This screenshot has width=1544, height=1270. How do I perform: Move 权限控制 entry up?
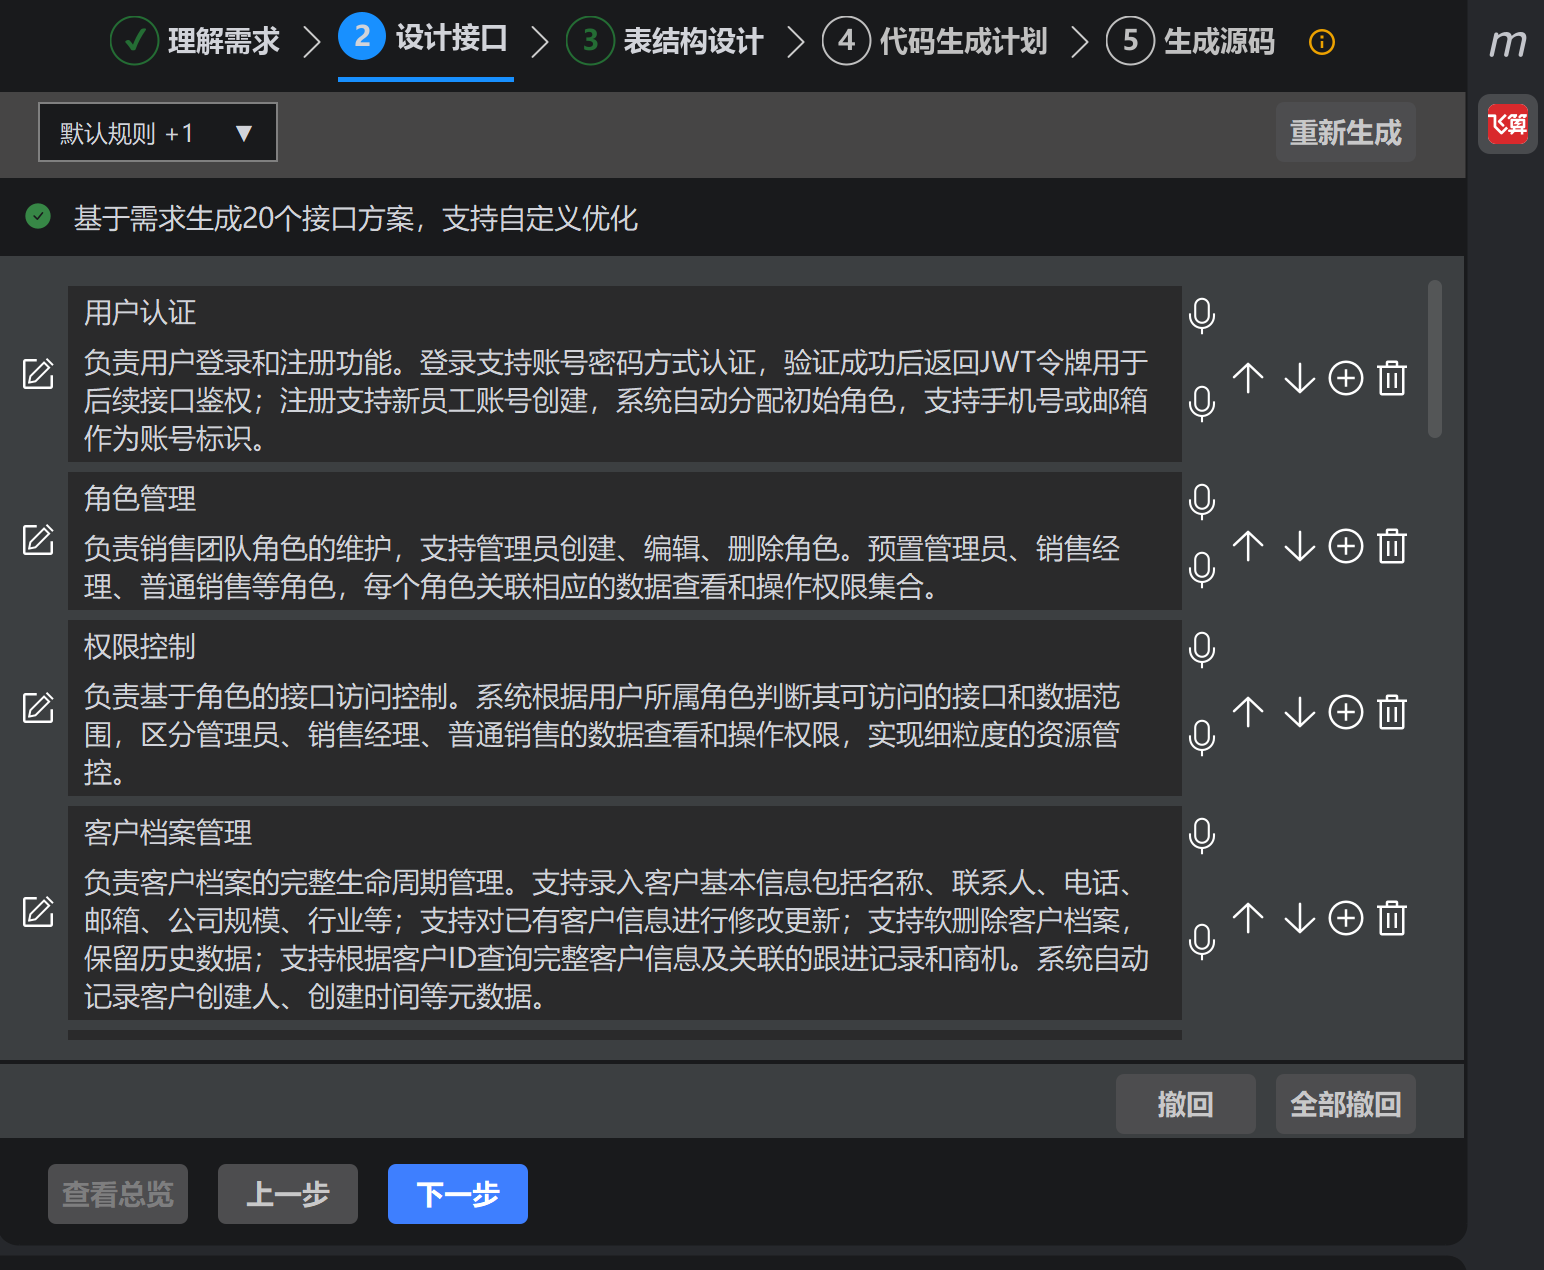click(1248, 712)
